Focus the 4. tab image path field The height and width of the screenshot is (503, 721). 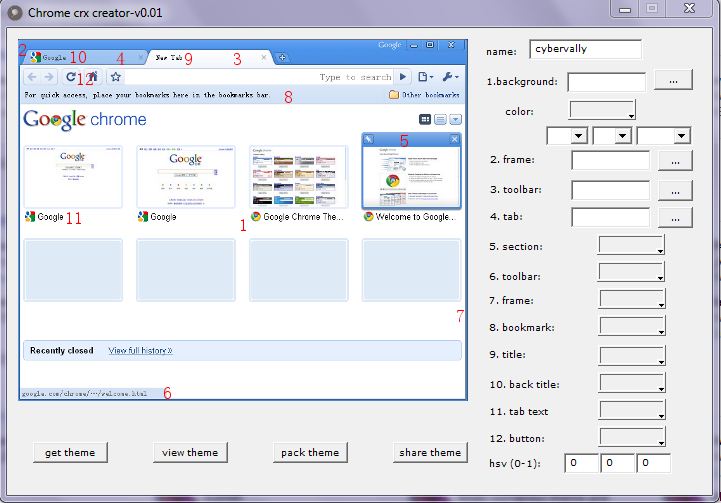611,217
